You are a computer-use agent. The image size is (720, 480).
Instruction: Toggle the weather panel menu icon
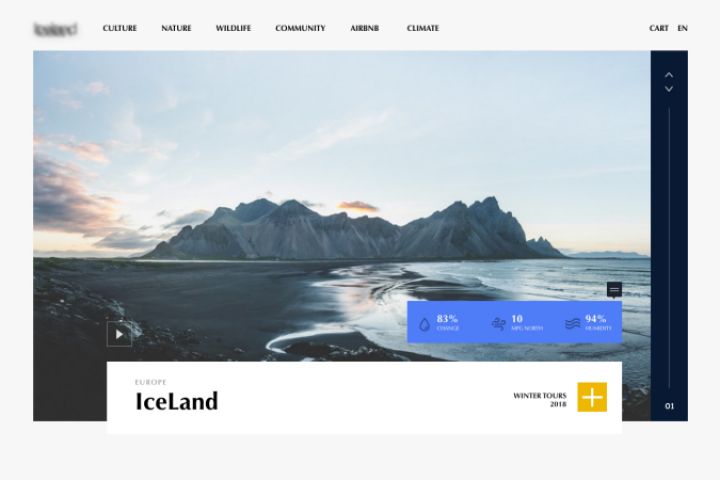pyautogui.click(x=614, y=289)
